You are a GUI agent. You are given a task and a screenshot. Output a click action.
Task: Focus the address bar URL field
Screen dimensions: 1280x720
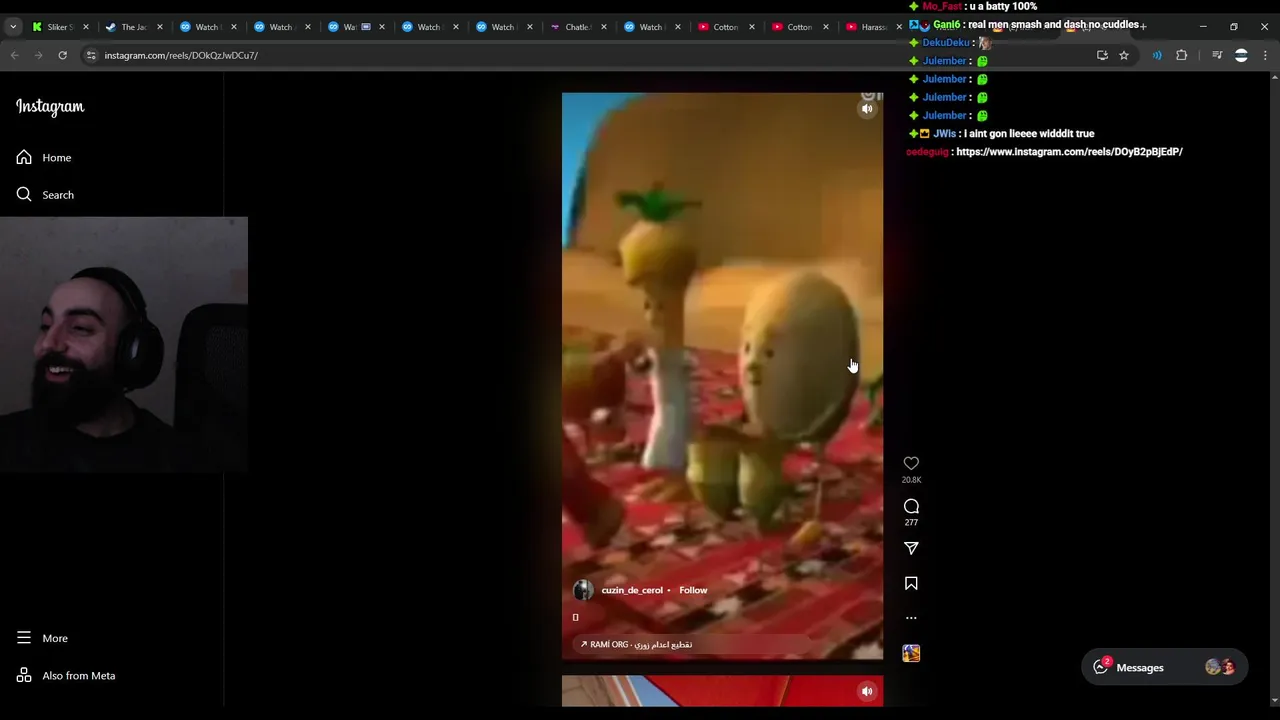point(590,55)
